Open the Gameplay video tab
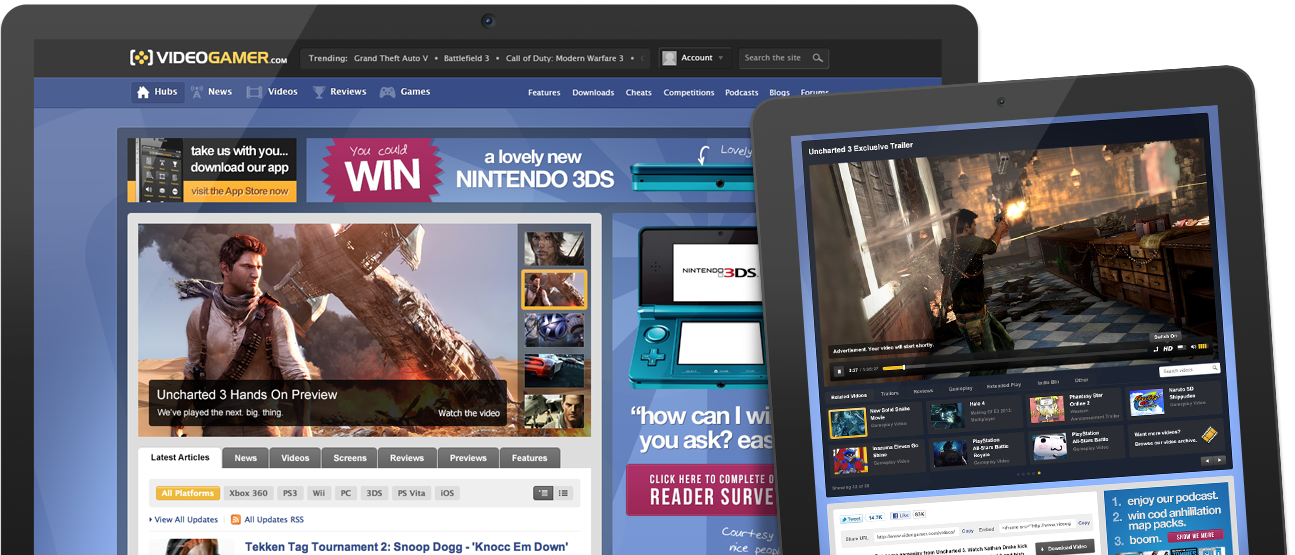The height and width of the screenshot is (555, 1295). pos(961,388)
